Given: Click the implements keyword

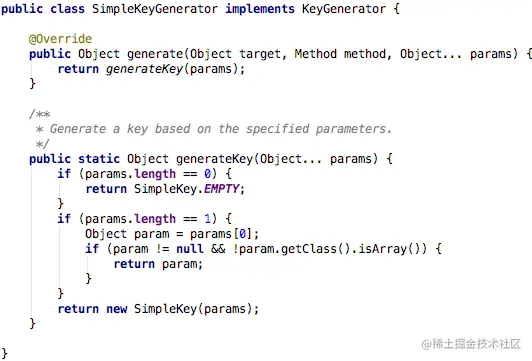Looking at the screenshot, I should coord(260,8).
